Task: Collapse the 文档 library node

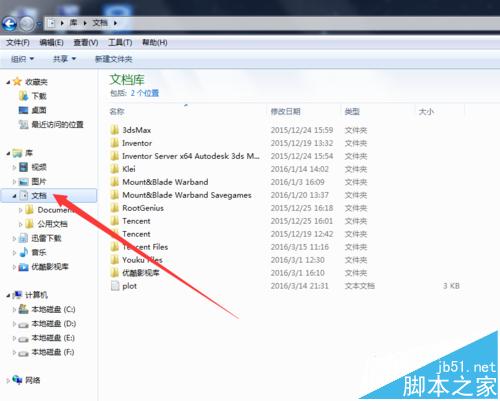Action: pyautogui.click(x=14, y=196)
